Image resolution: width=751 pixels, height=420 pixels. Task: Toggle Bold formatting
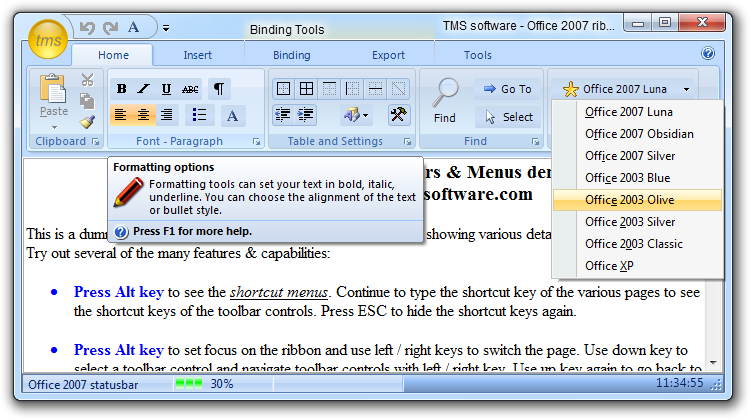[x=122, y=89]
